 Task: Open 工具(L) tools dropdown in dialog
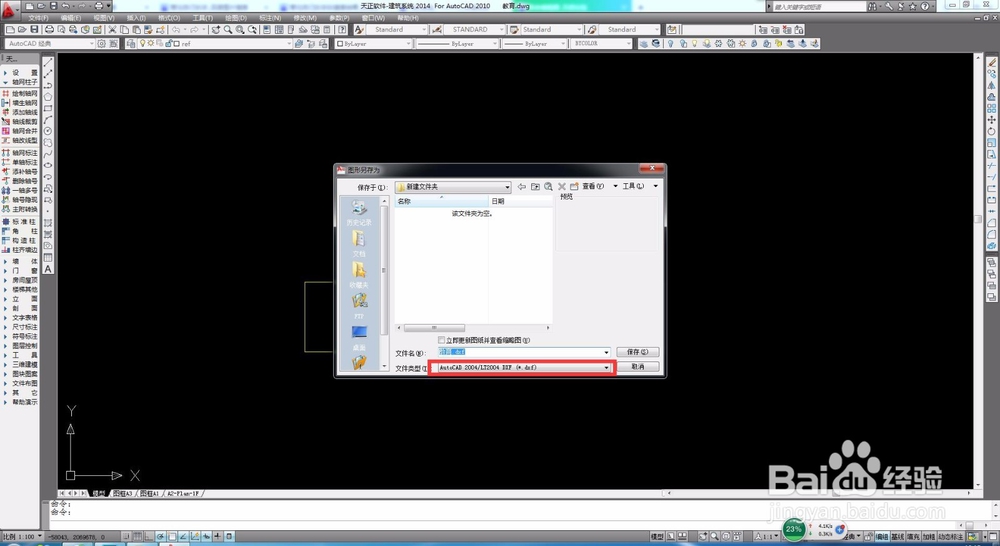[640, 186]
